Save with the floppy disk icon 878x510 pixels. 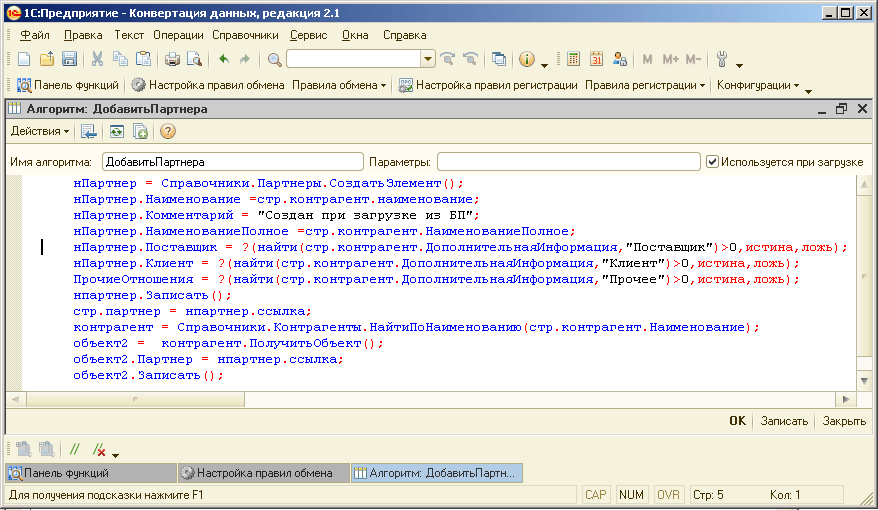click(x=69, y=59)
